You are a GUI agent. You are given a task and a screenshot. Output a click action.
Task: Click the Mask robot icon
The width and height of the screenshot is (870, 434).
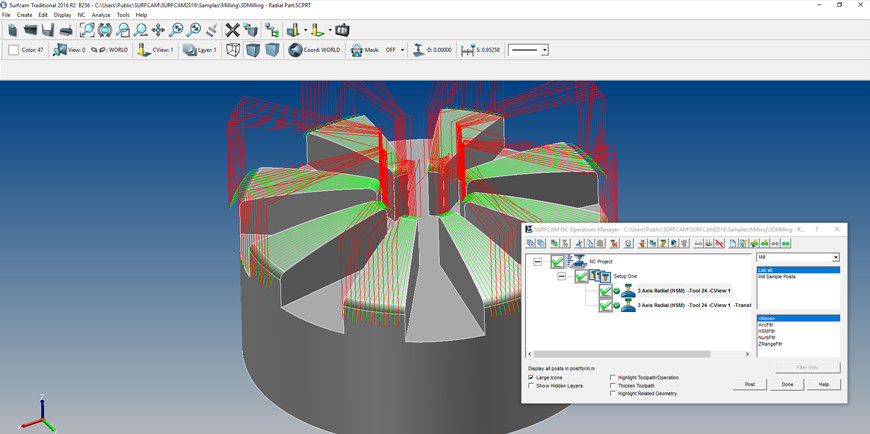point(356,50)
